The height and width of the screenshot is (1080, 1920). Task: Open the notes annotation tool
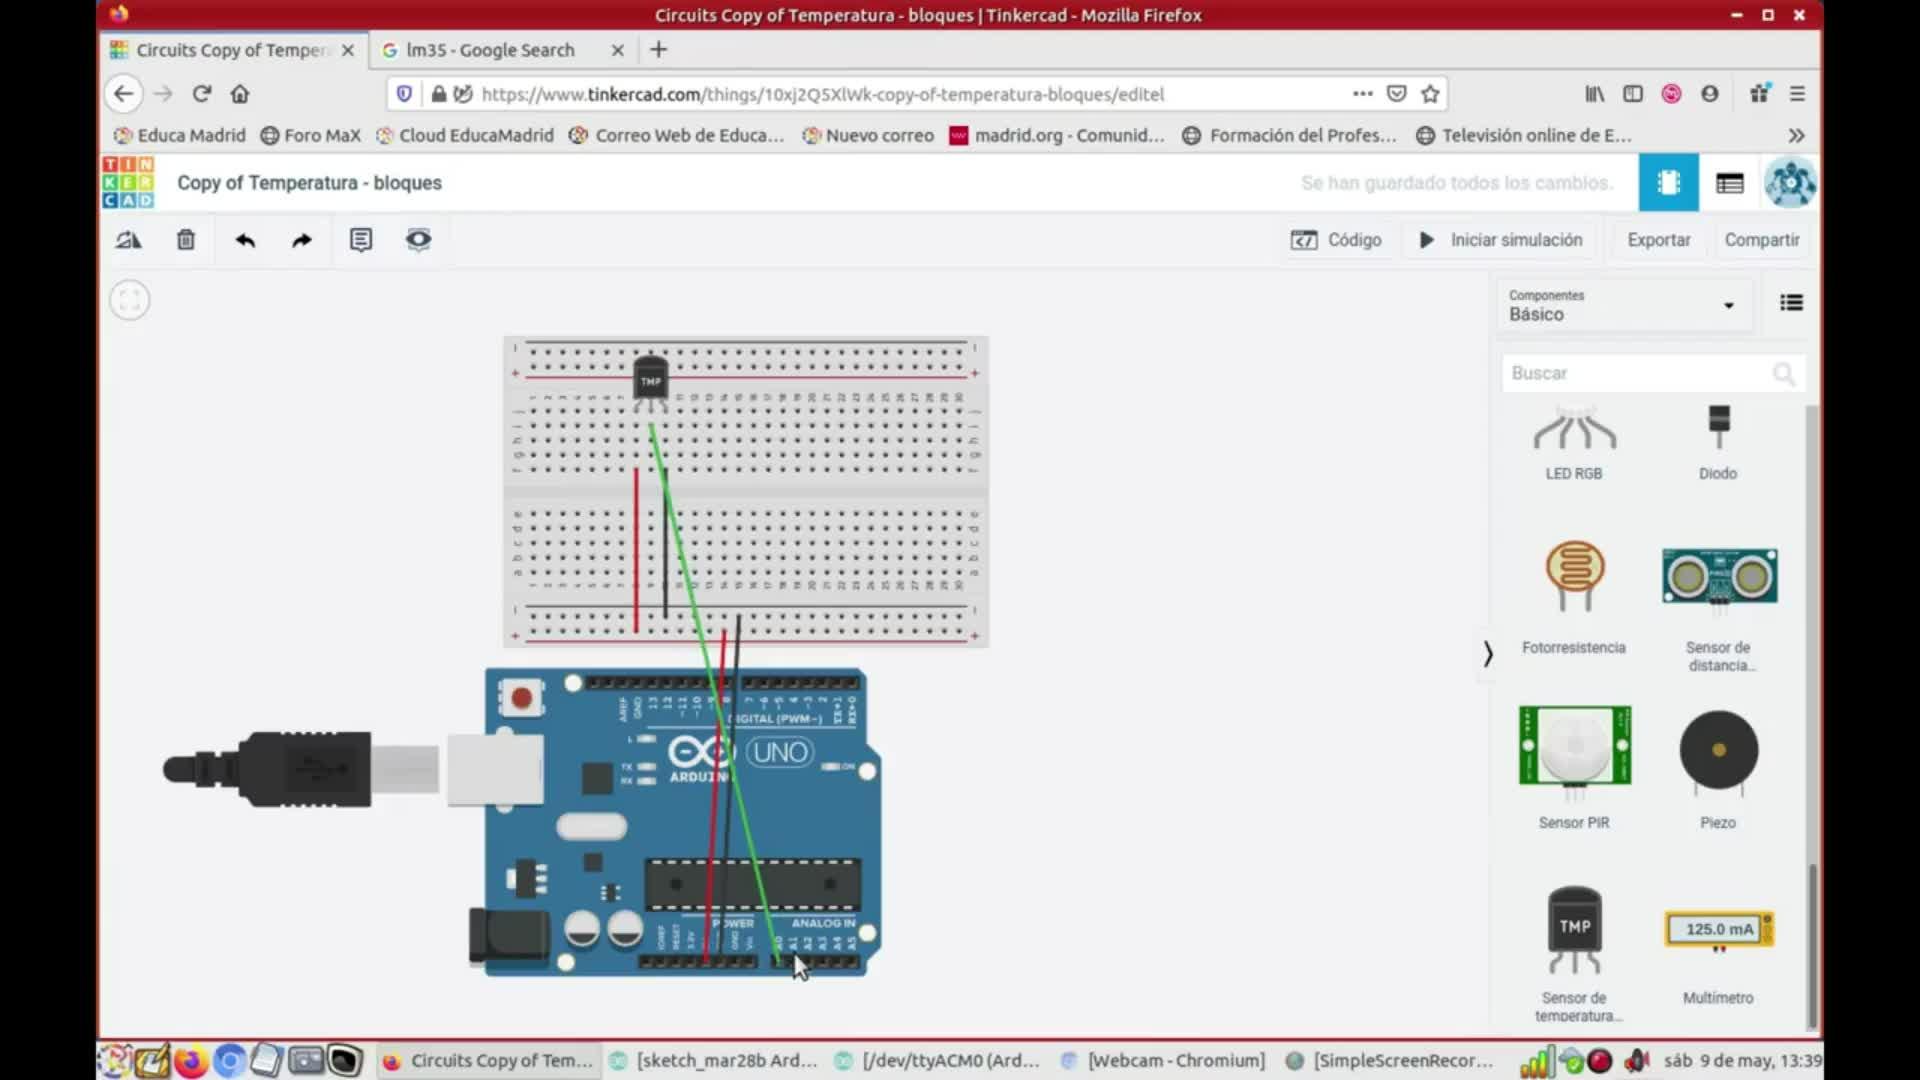[361, 240]
